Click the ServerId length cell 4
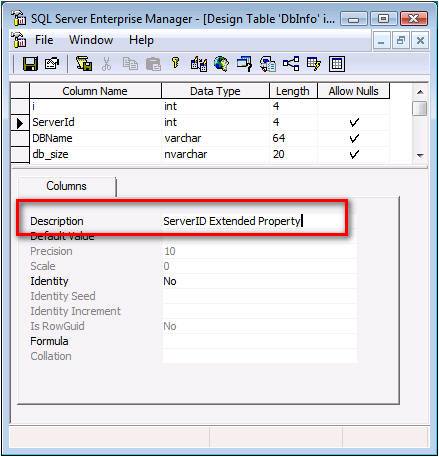The width and height of the screenshot is (439, 457). [x=293, y=122]
